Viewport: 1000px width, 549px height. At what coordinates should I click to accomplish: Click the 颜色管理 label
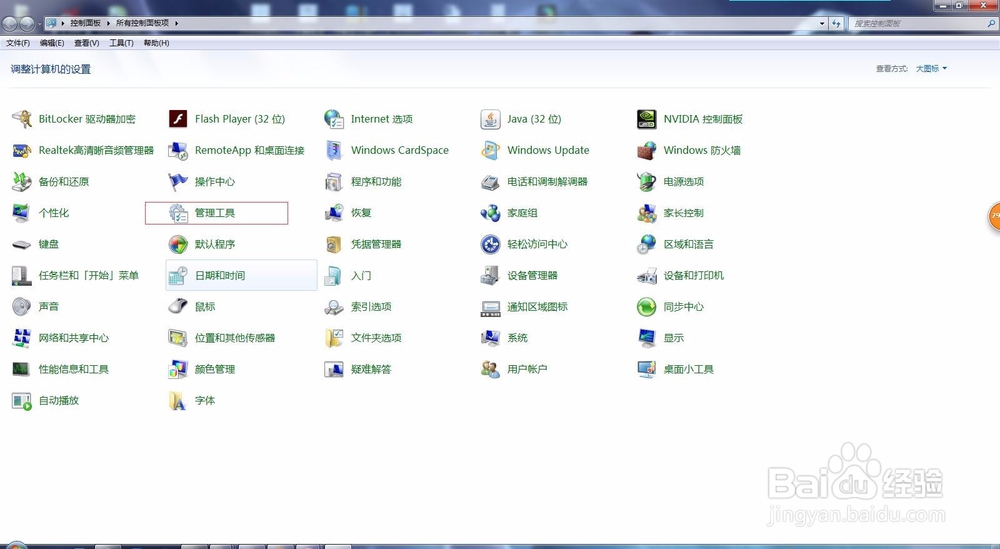215,369
